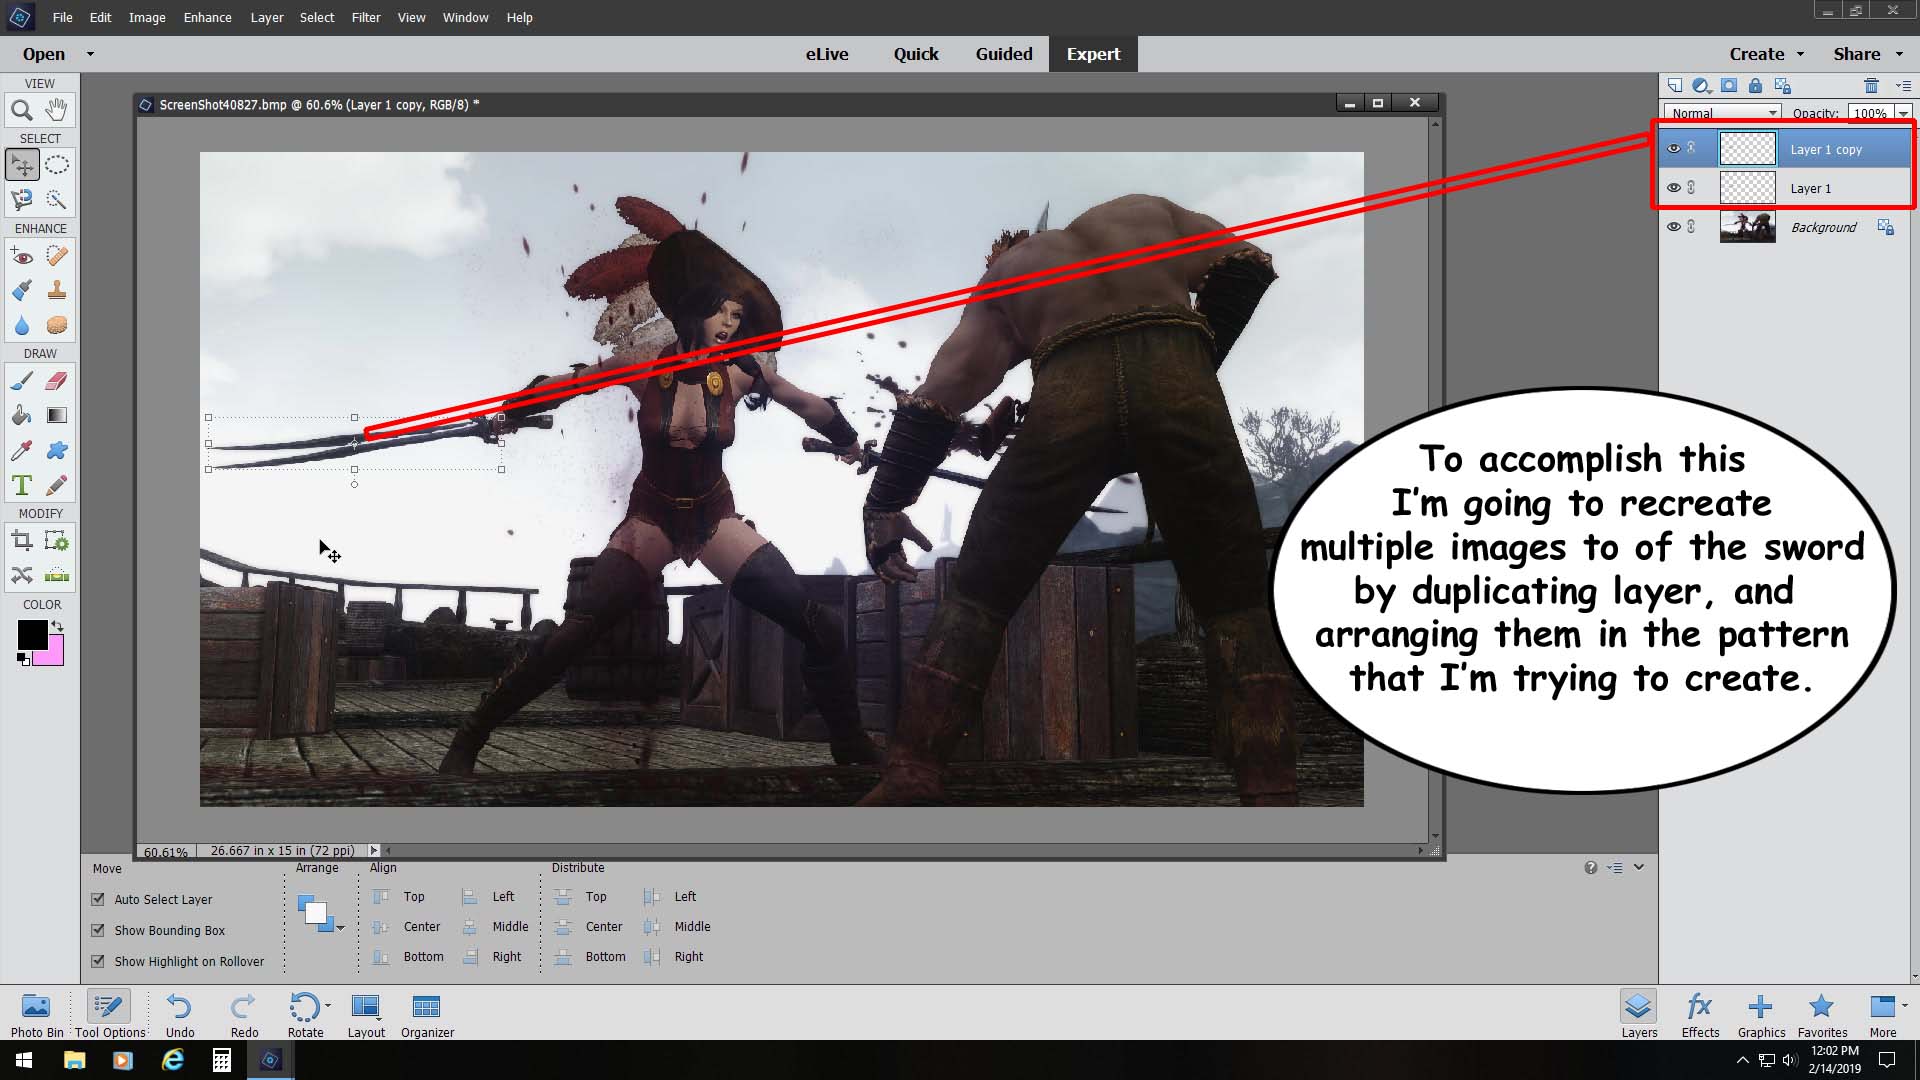Align layers to Top
The height and width of the screenshot is (1080, 1920).
(x=400, y=897)
